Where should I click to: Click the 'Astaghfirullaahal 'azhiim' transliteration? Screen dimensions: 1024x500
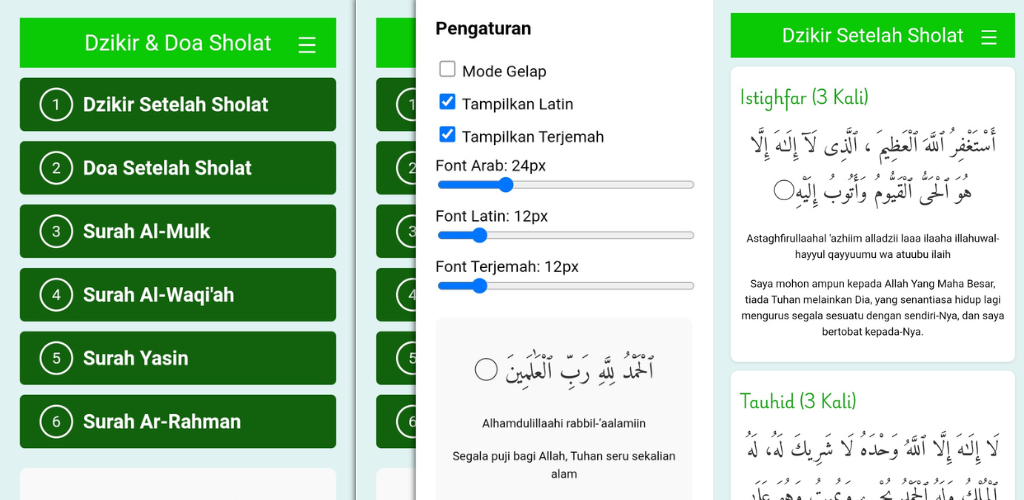(x=872, y=246)
